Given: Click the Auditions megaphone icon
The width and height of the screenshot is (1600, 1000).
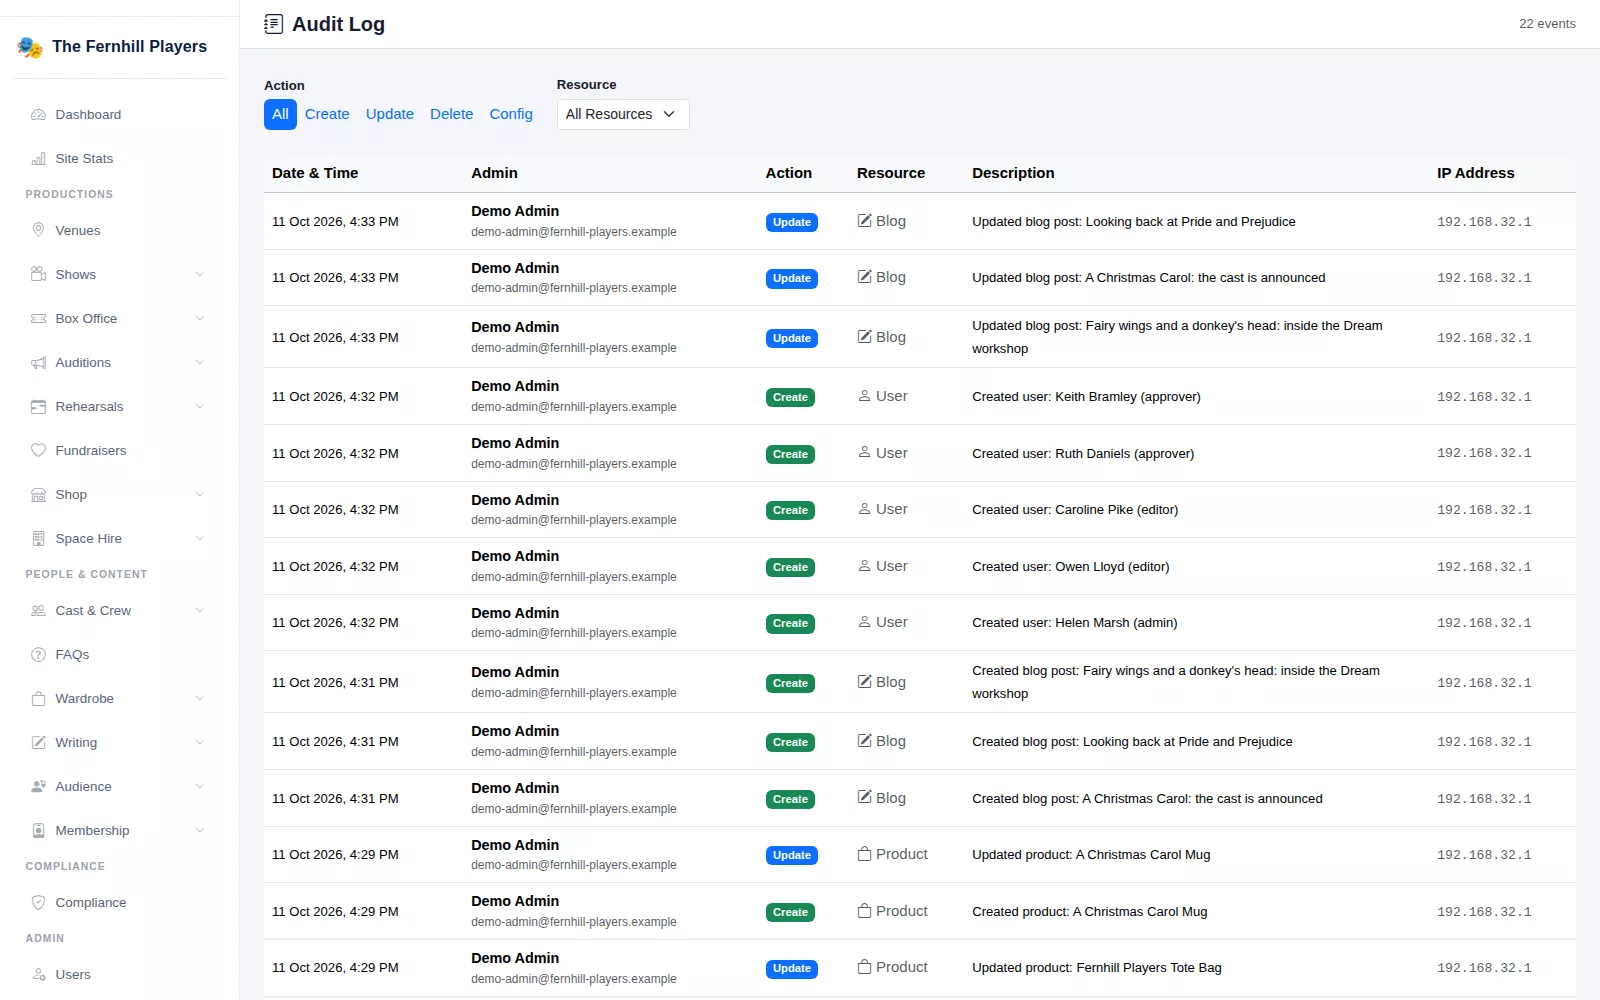Looking at the screenshot, I should coord(38,363).
